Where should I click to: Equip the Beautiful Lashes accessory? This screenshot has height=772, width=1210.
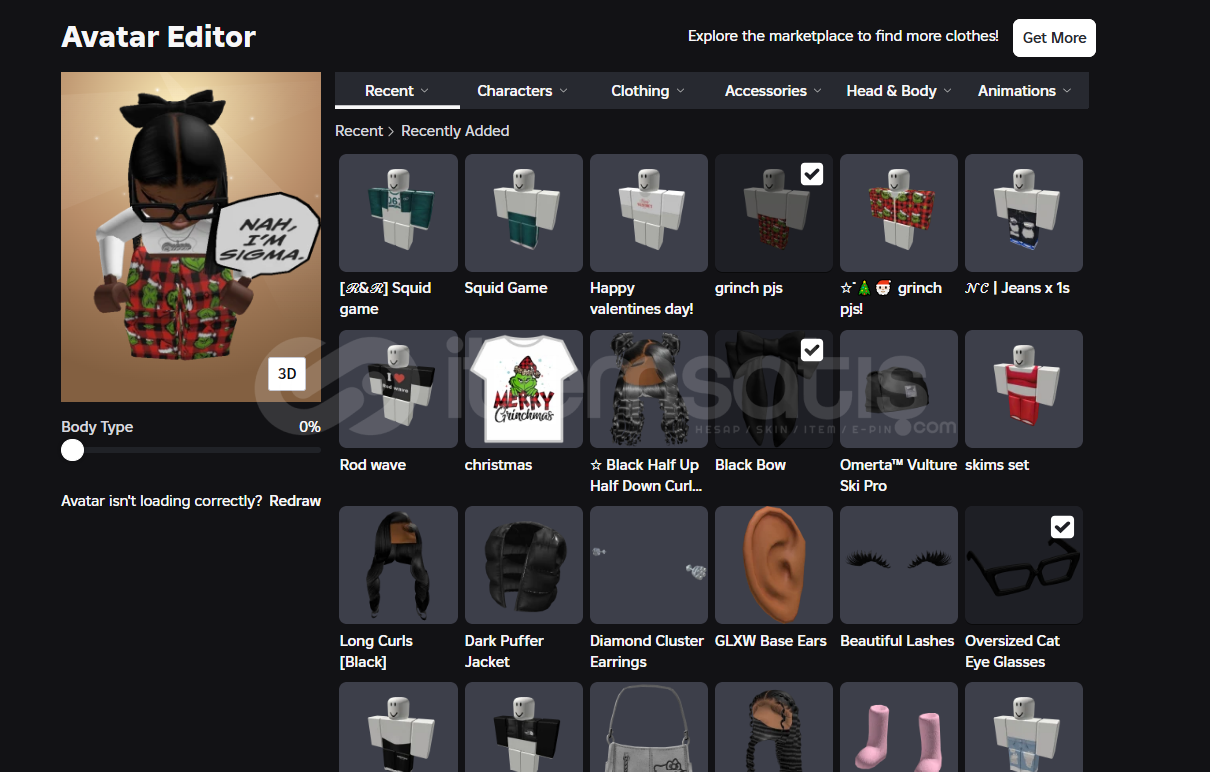(899, 565)
